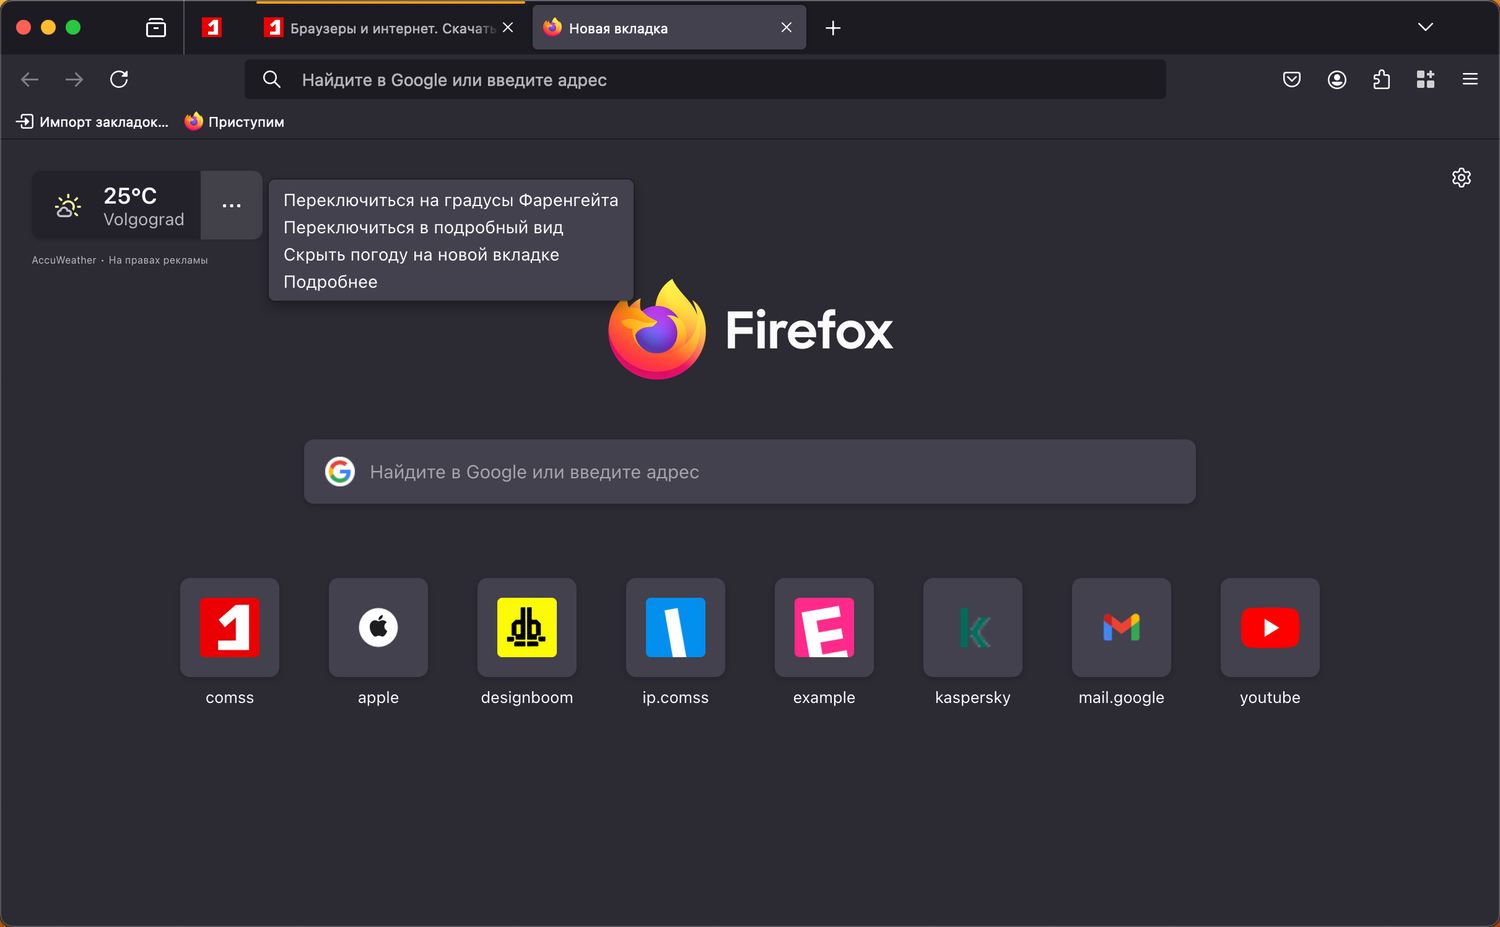Open the mail.google shortcut tile
1500x927 pixels.
pyautogui.click(x=1121, y=642)
